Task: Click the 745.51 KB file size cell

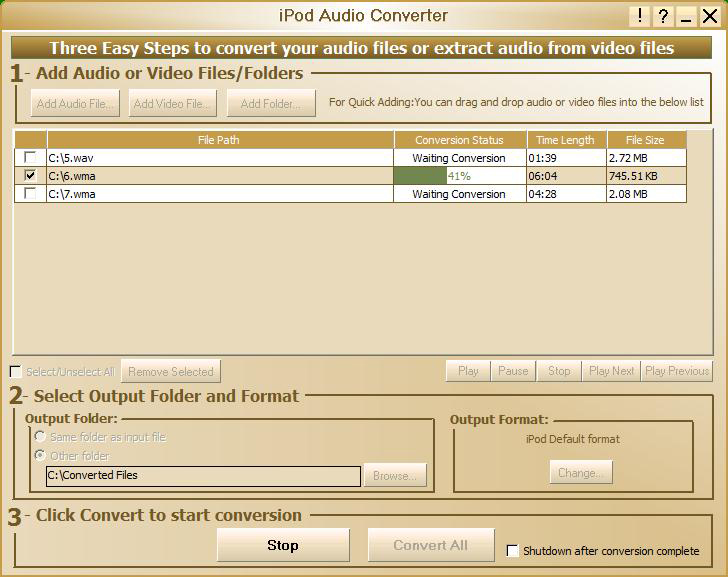Action: [646, 176]
